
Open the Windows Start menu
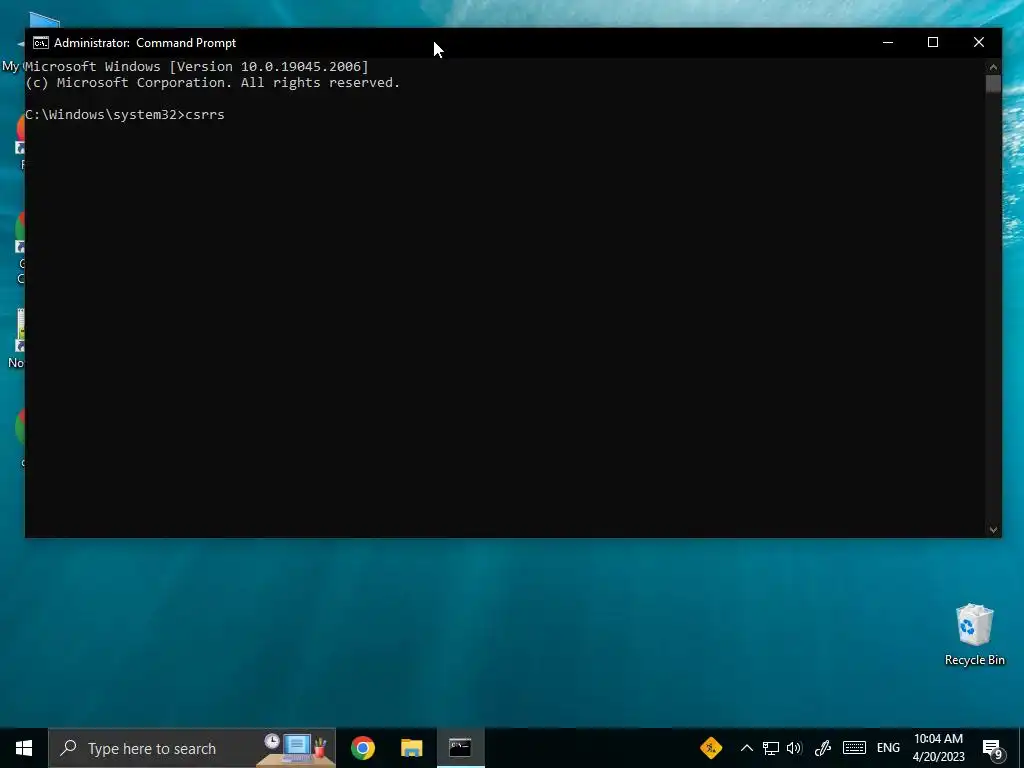tap(24, 748)
